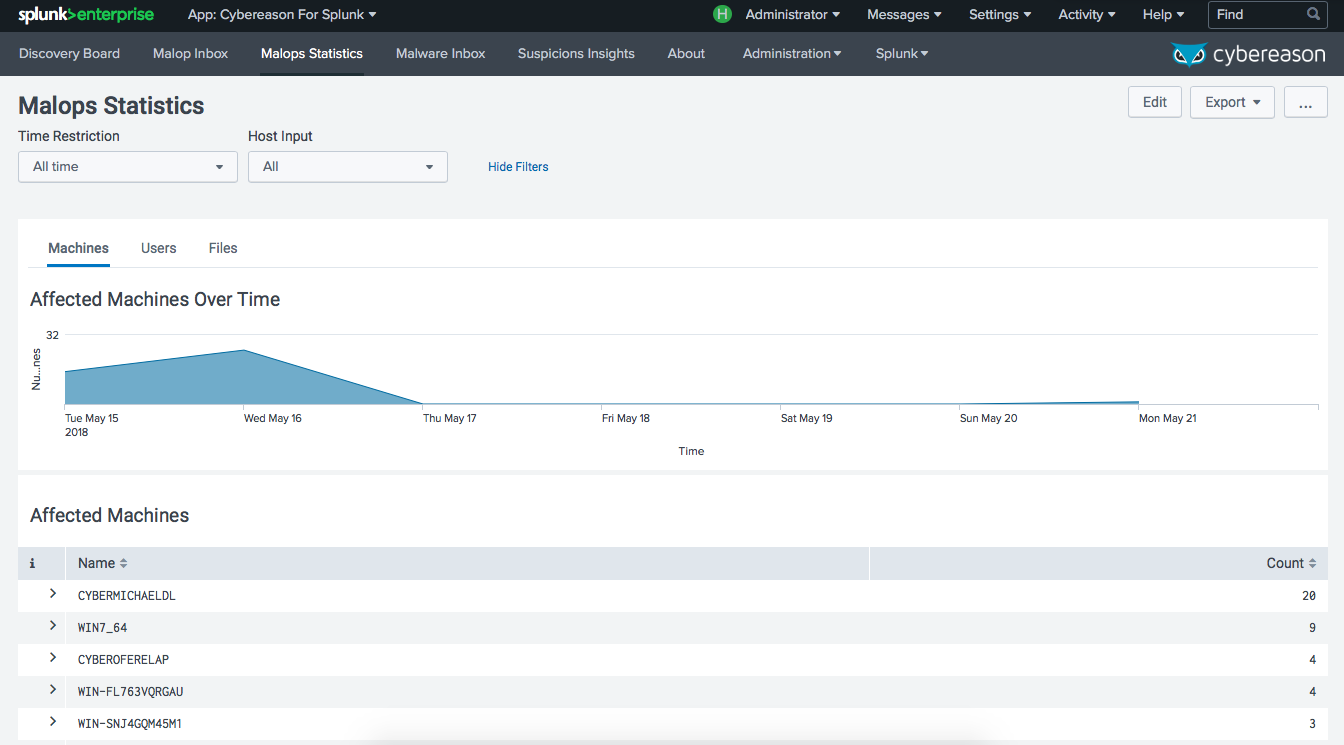Expand the CYBERMICHAELDL row
Image resolution: width=1344 pixels, height=745 pixels.
pos(53,594)
